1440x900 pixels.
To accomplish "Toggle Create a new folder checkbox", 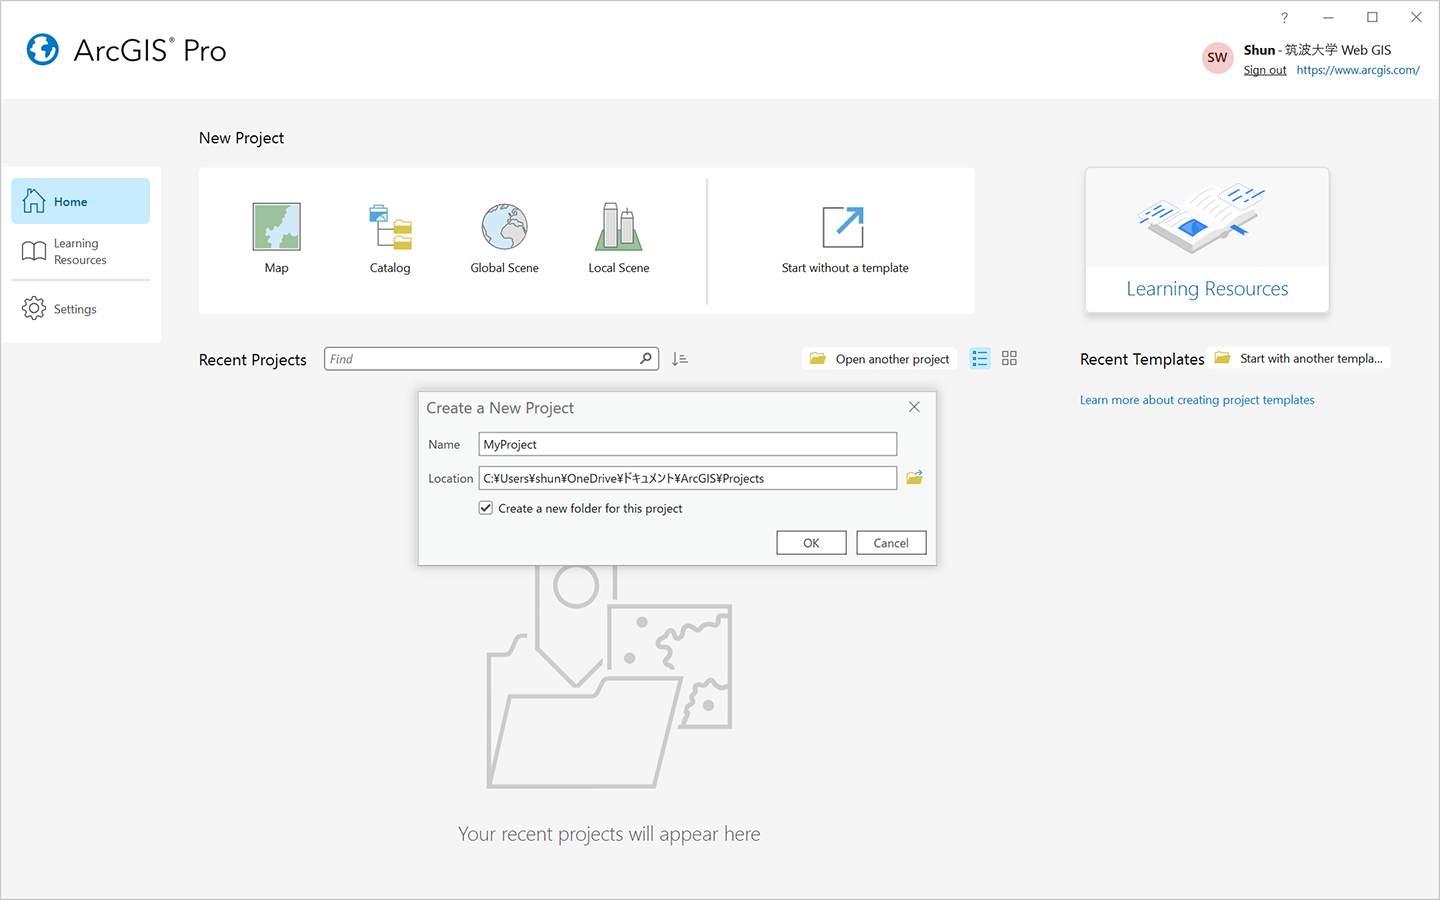I will click(x=486, y=508).
